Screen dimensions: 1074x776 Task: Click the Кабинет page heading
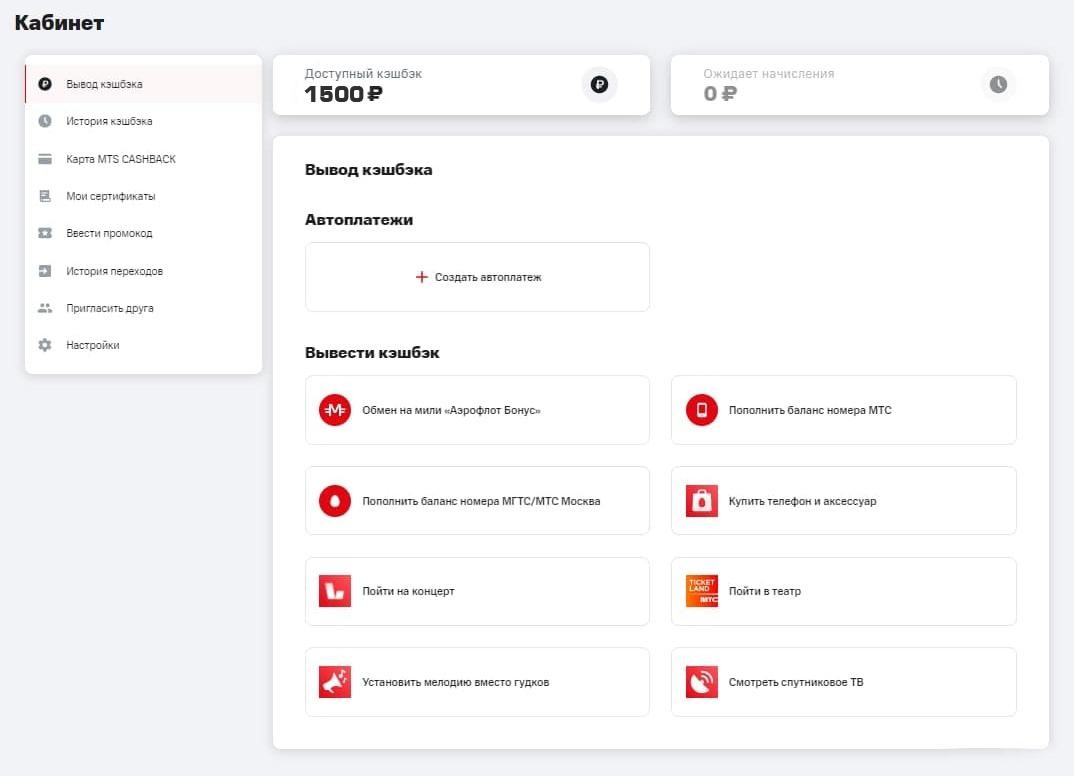click(59, 23)
